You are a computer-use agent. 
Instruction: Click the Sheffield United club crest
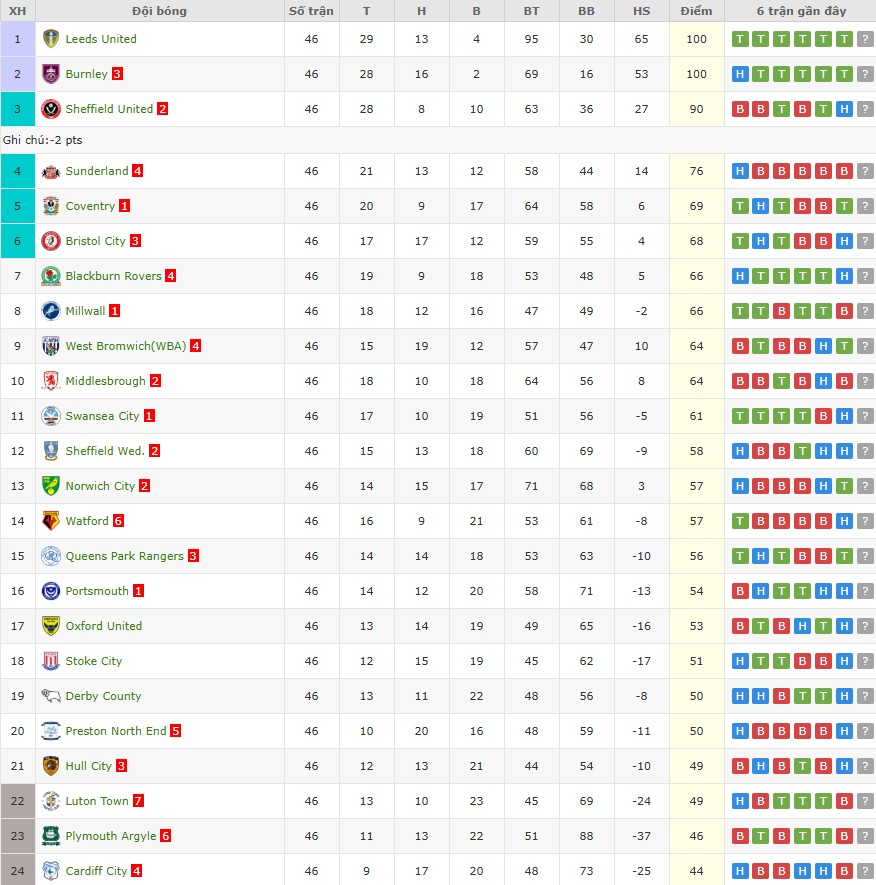click(x=51, y=109)
